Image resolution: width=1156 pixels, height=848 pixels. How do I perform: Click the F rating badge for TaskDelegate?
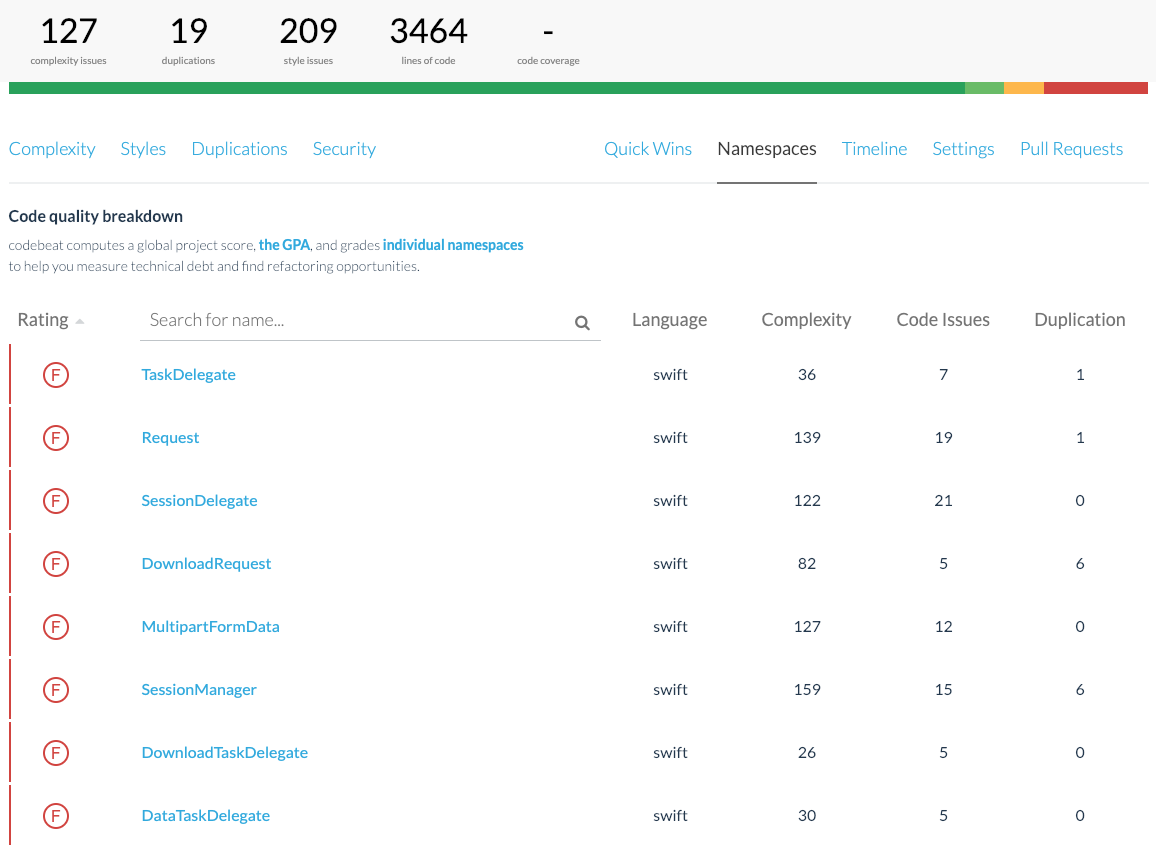56,375
